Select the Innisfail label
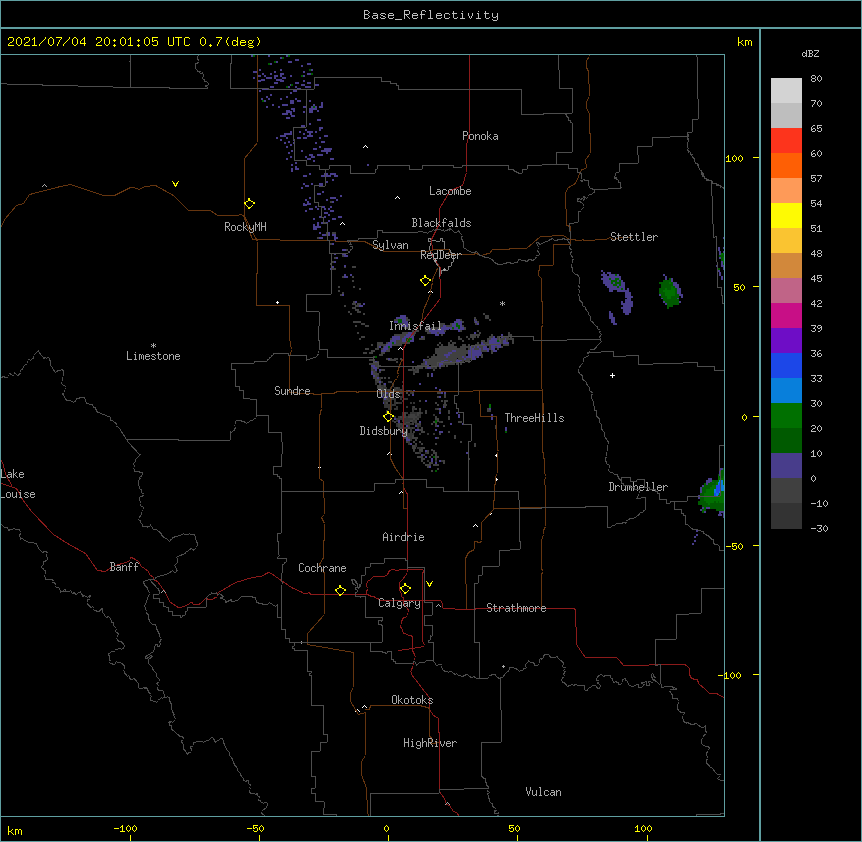This screenshot has width=862, height=842. pos(415,326)
